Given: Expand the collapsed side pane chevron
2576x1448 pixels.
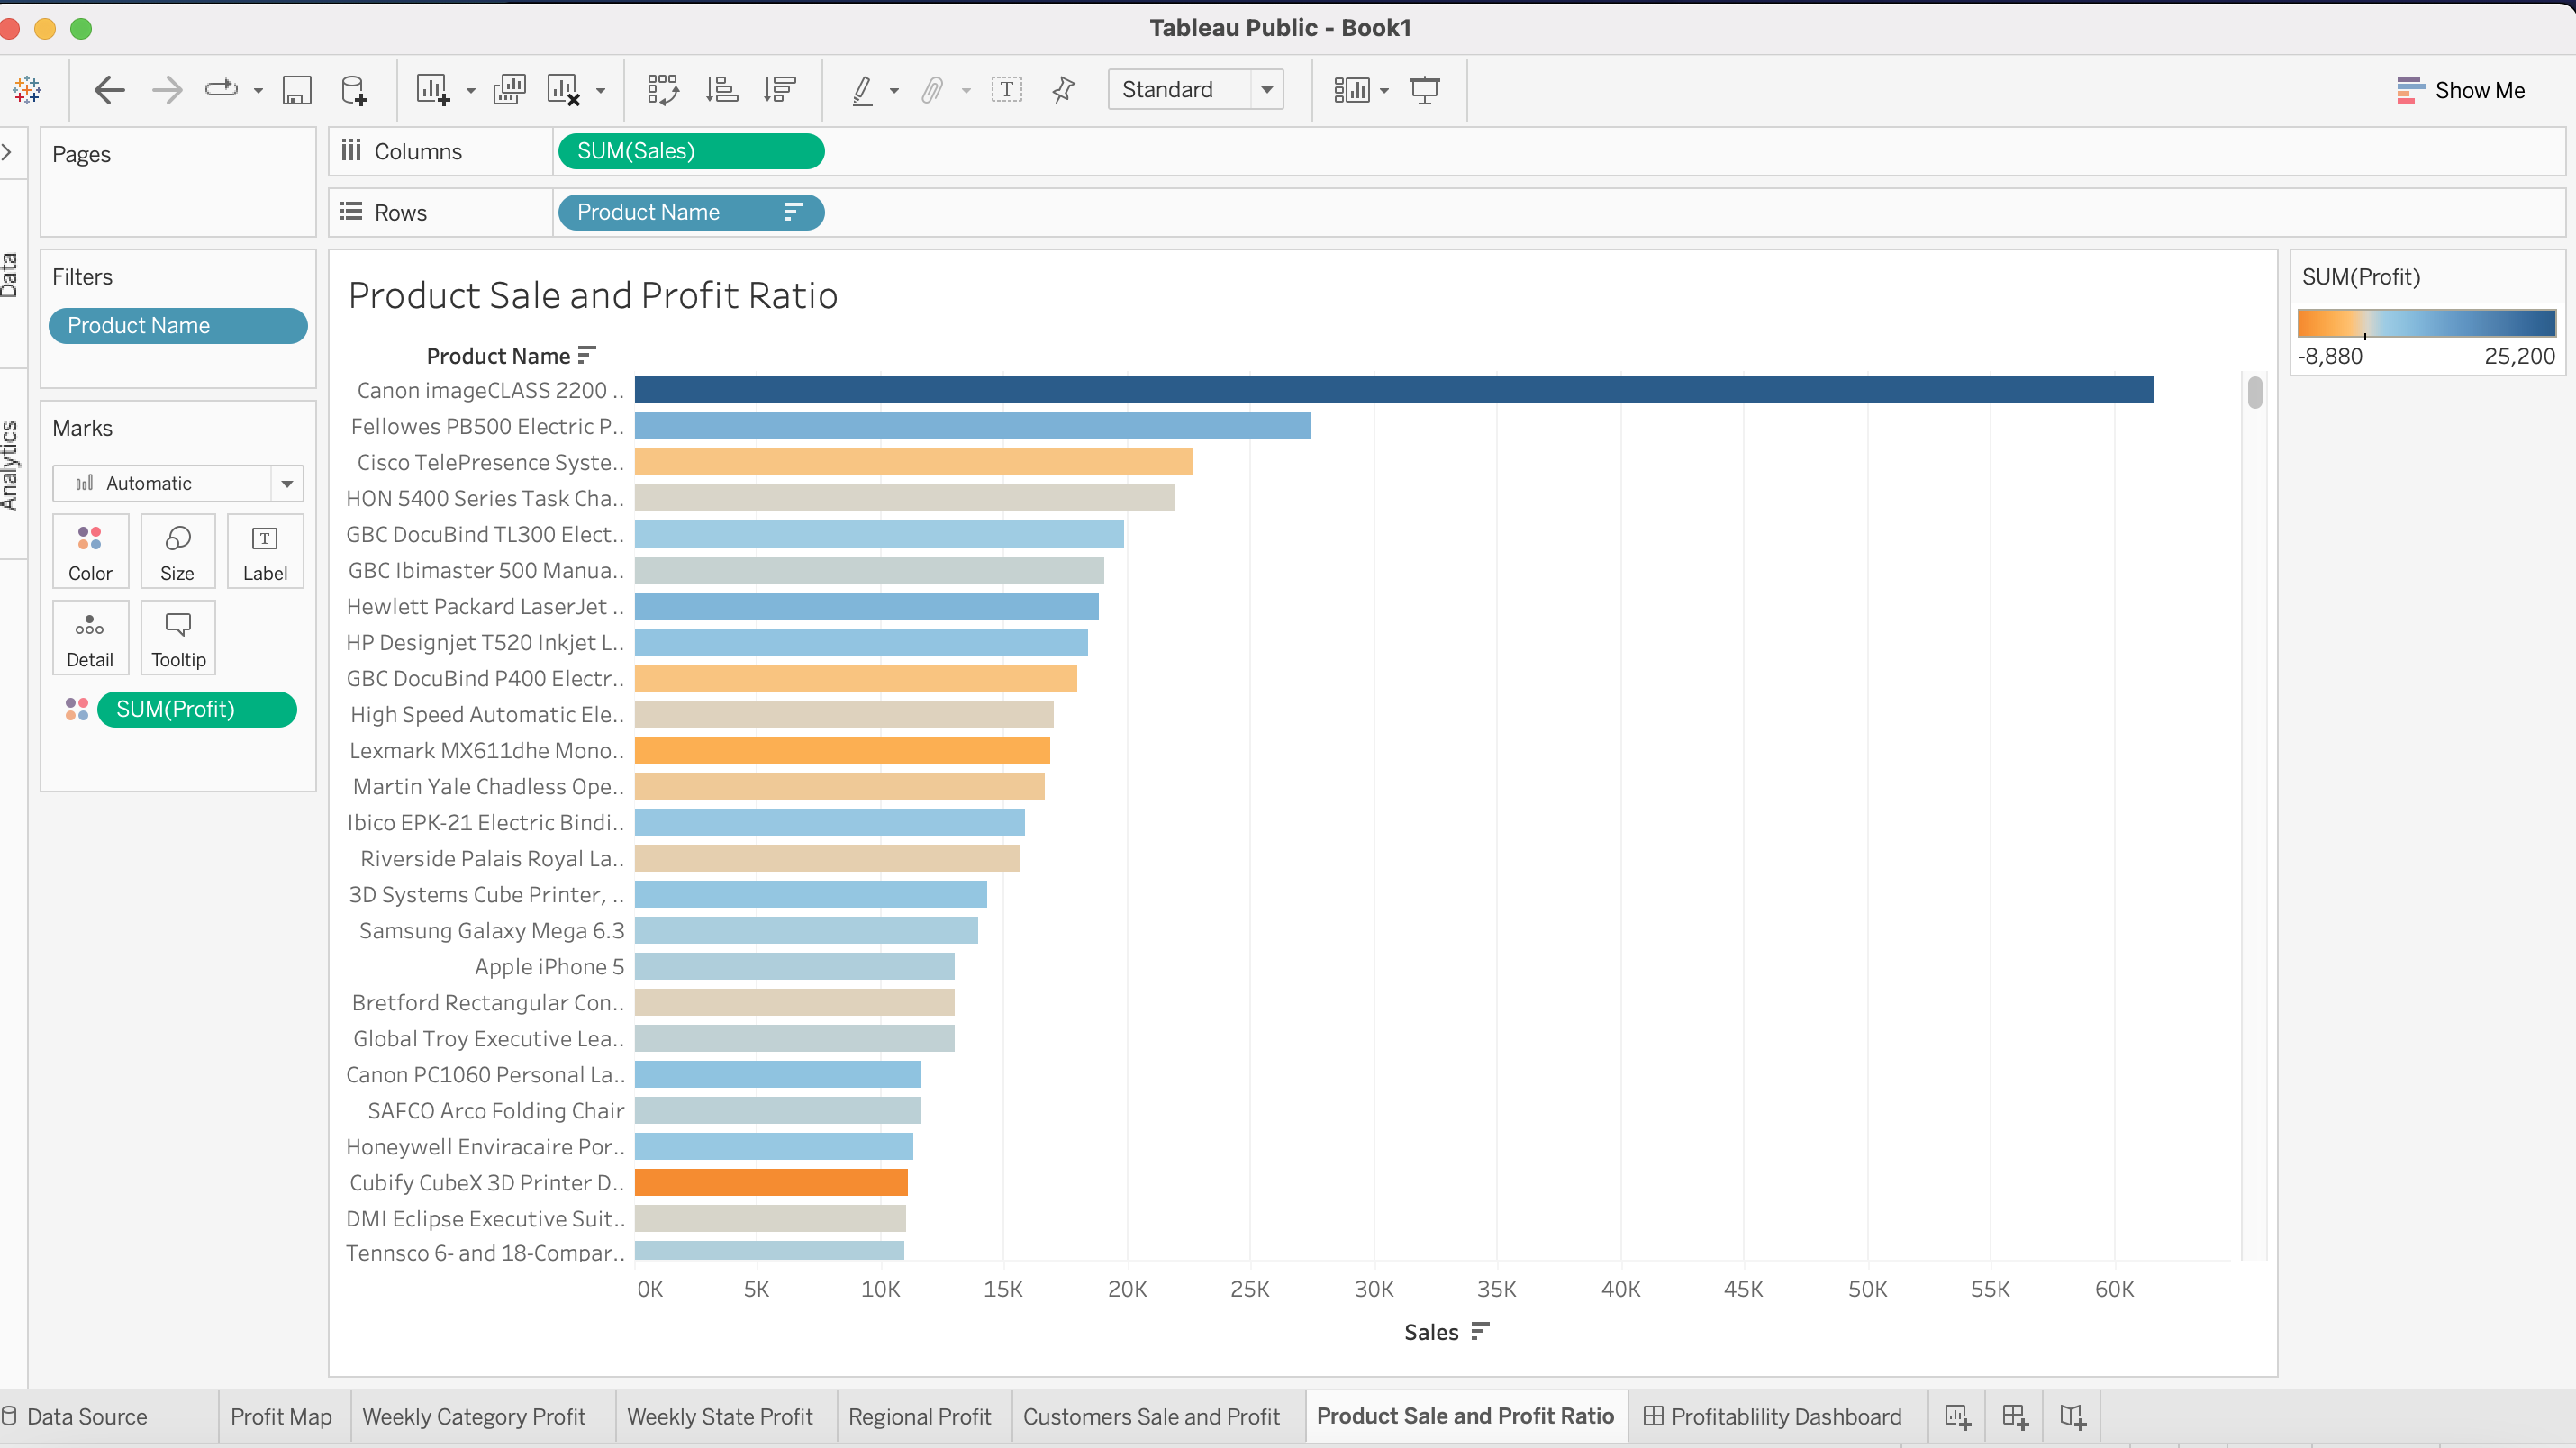Looking at the screenshot, I should click(x=7, y=152).
